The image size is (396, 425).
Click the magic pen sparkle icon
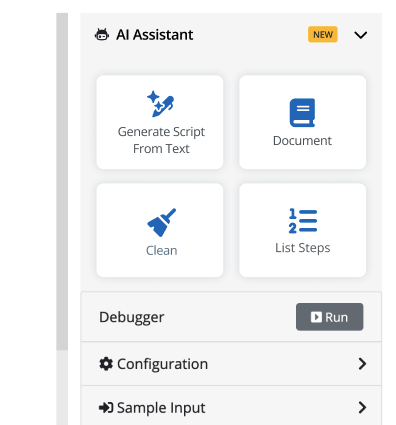pyautogui.click(x=161, y=104)
